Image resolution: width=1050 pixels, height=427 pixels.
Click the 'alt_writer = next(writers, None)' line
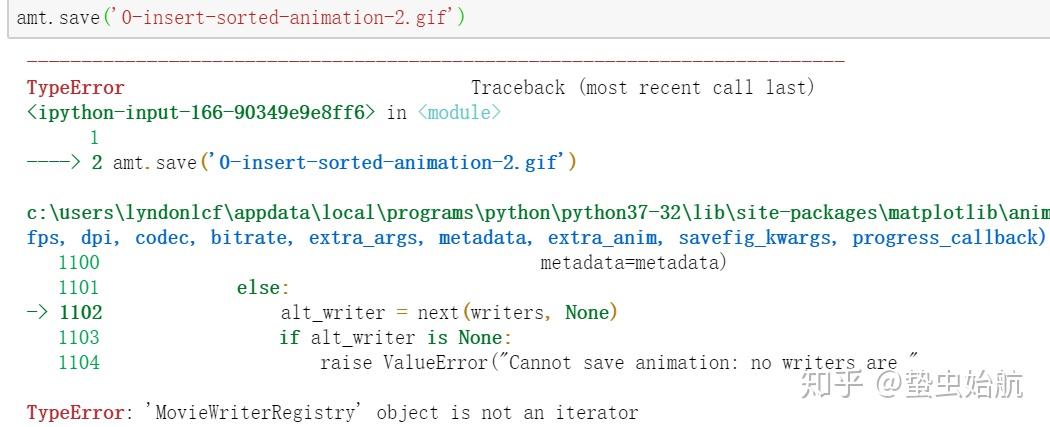coord(449,313)
